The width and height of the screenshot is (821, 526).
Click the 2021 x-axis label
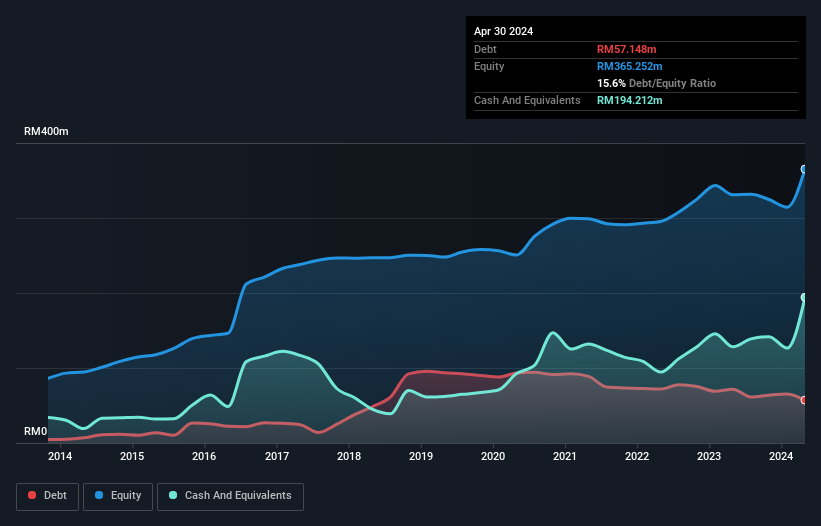(565, 456)
